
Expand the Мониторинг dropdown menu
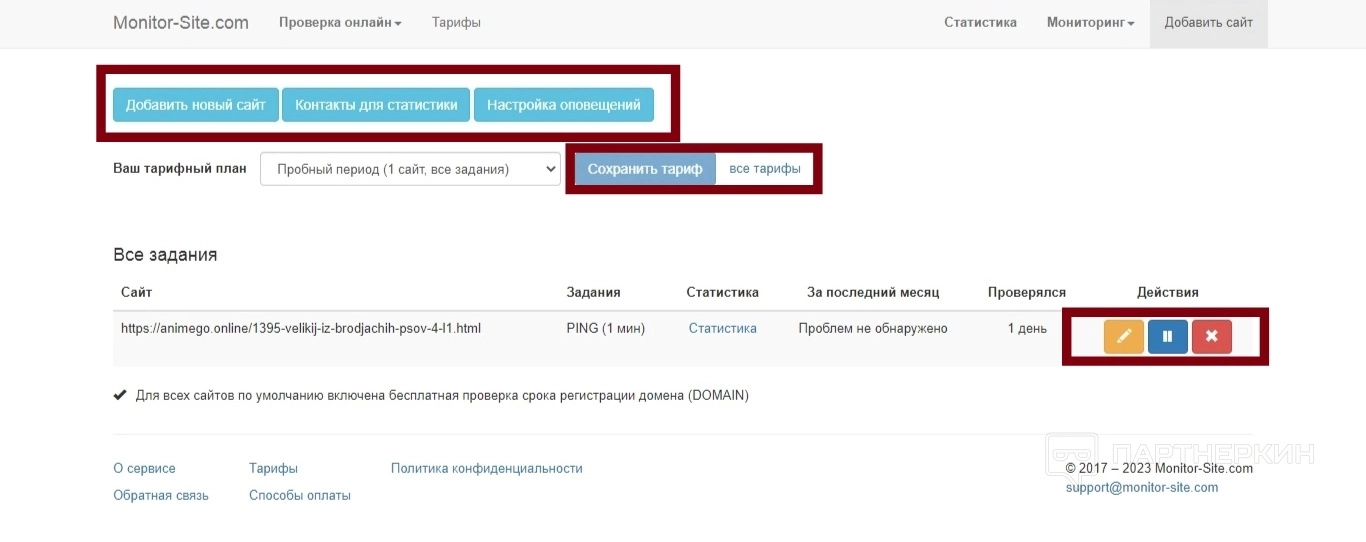1090,23
